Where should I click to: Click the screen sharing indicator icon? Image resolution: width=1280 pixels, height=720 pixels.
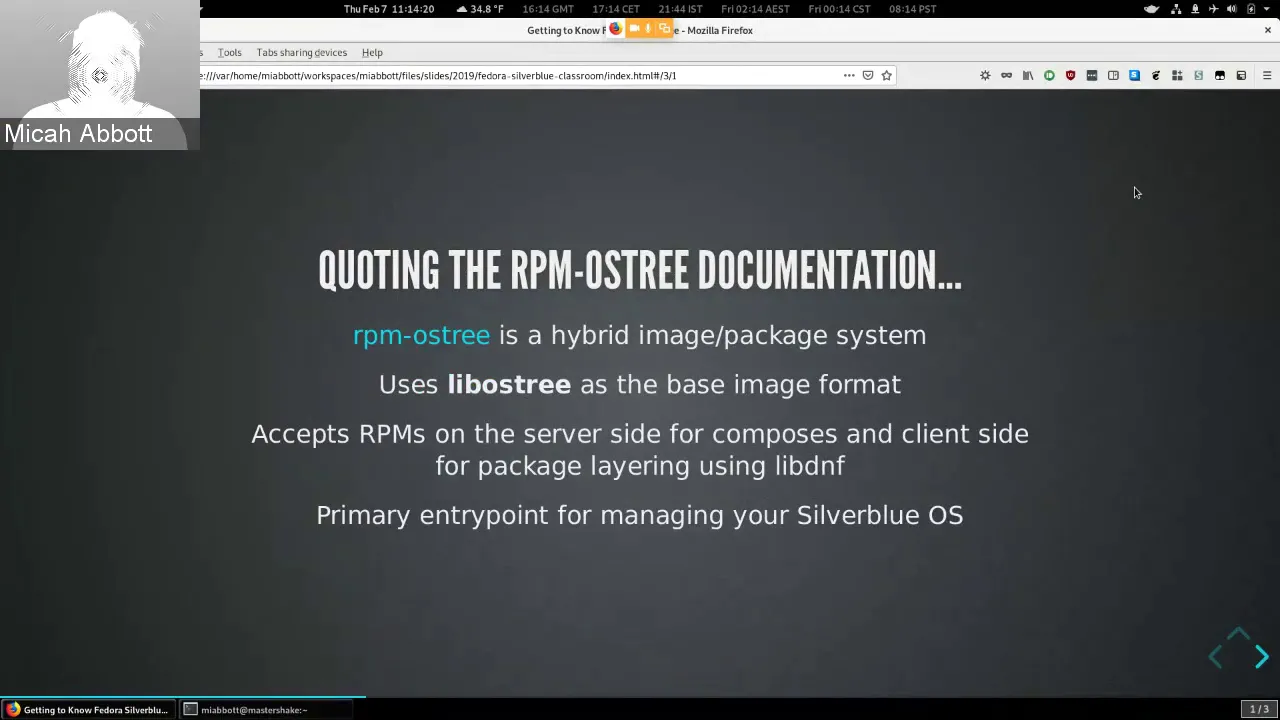664,29
